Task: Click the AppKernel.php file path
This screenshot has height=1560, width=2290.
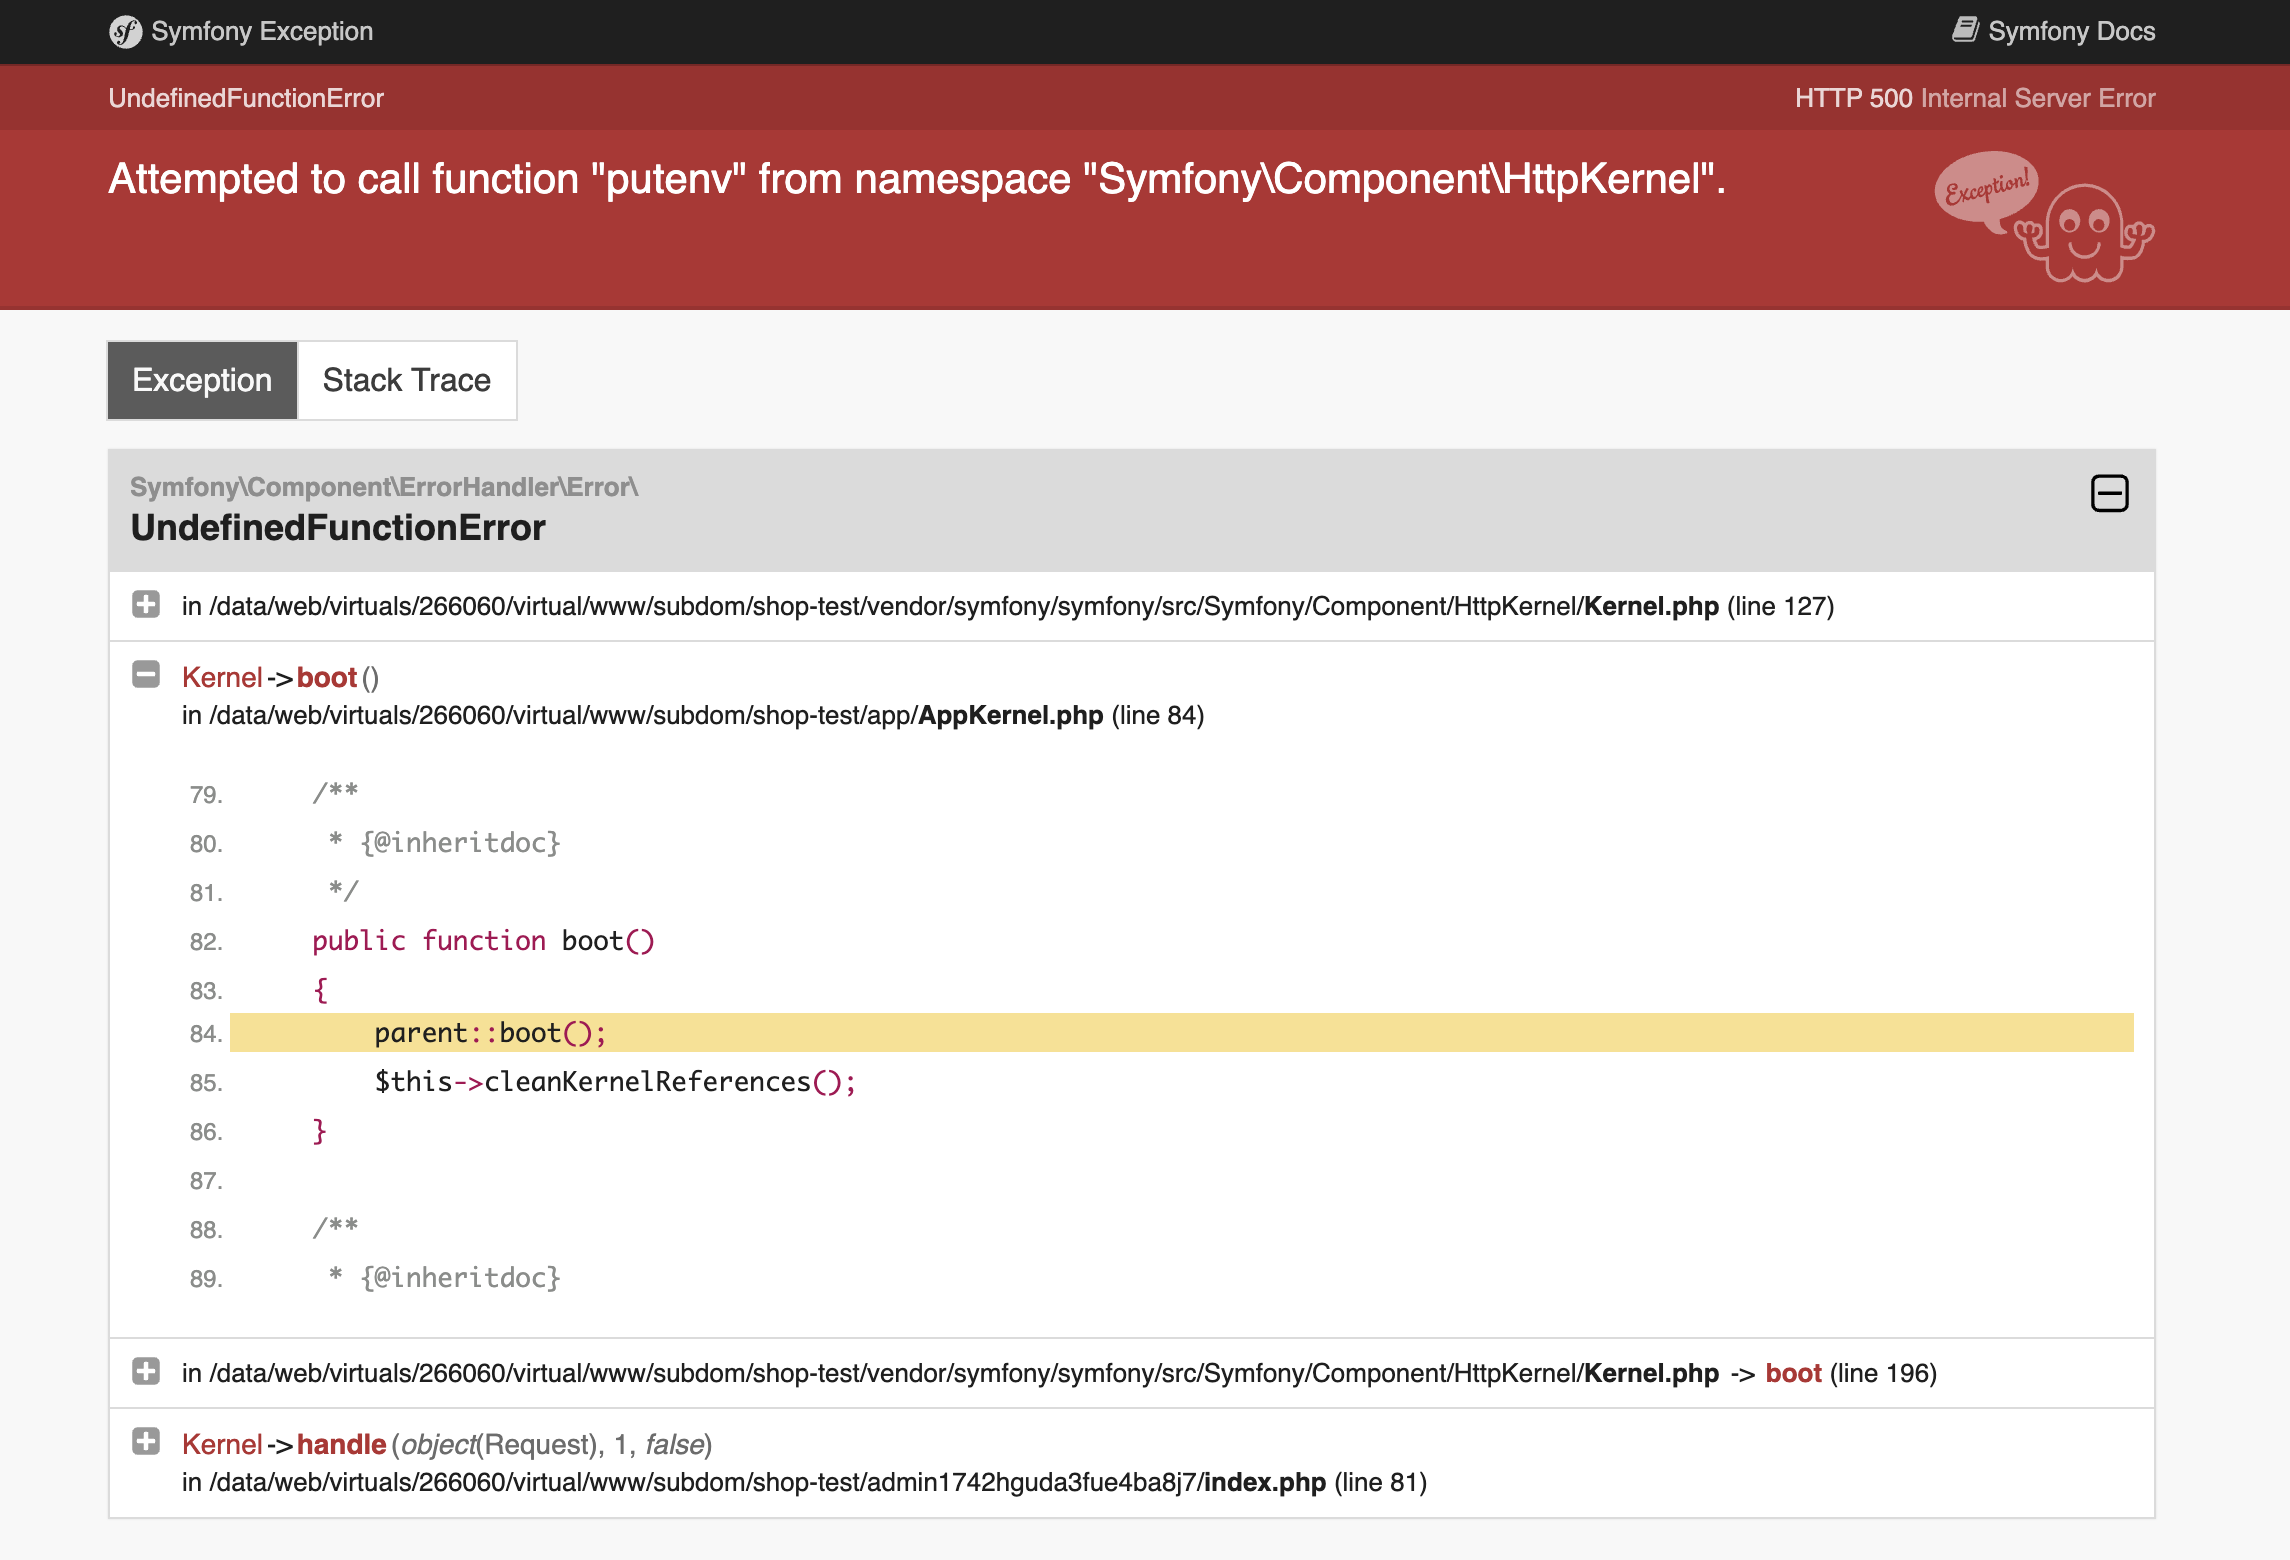Action: (1010, 716)
